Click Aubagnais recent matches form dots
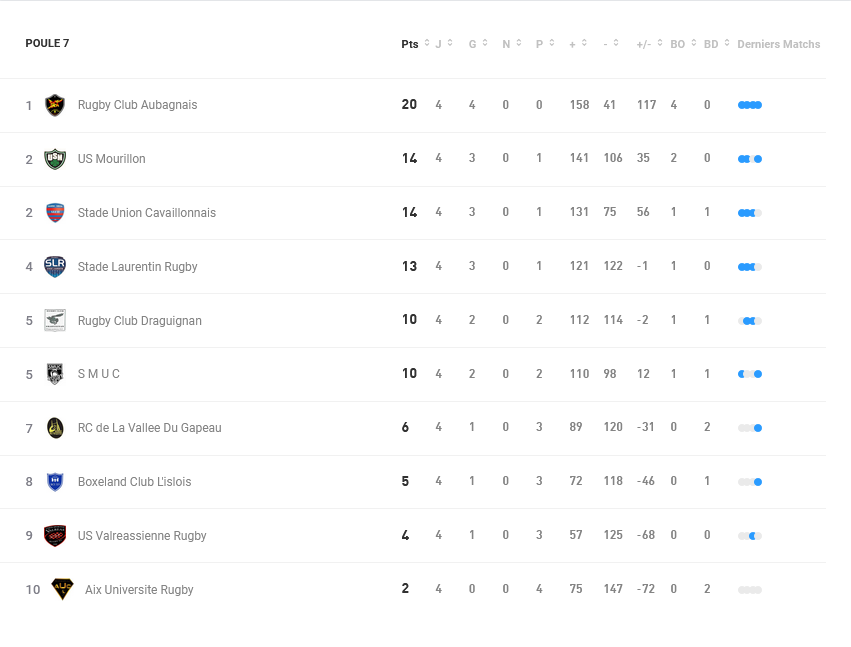Image resolution: width=851 pixels, height=647 pixels. [750, 105]
